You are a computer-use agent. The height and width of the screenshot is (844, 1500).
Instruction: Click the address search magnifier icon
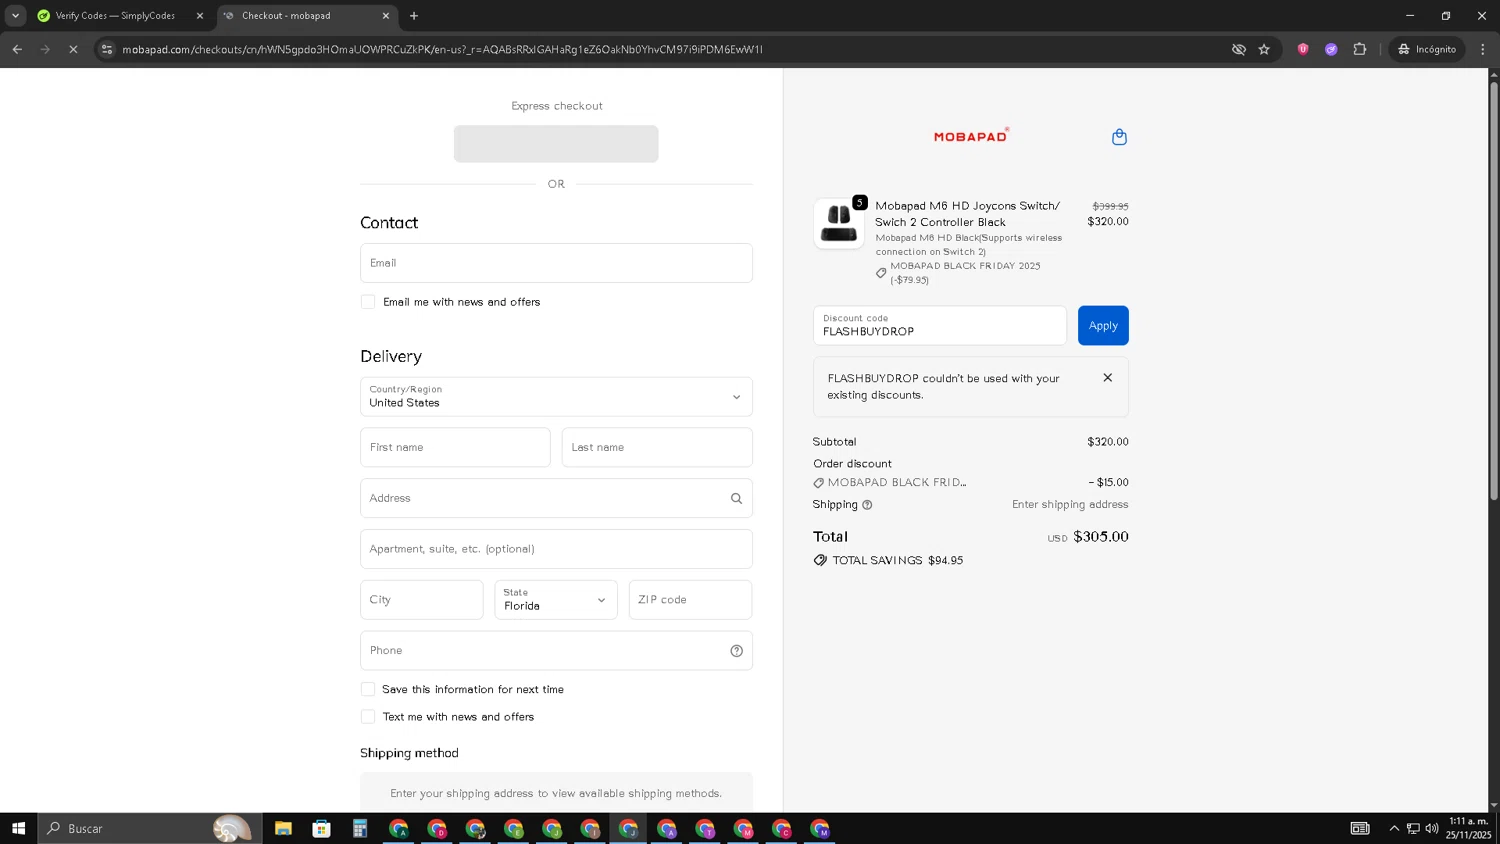pyautogui.click(x=736, y=498)
